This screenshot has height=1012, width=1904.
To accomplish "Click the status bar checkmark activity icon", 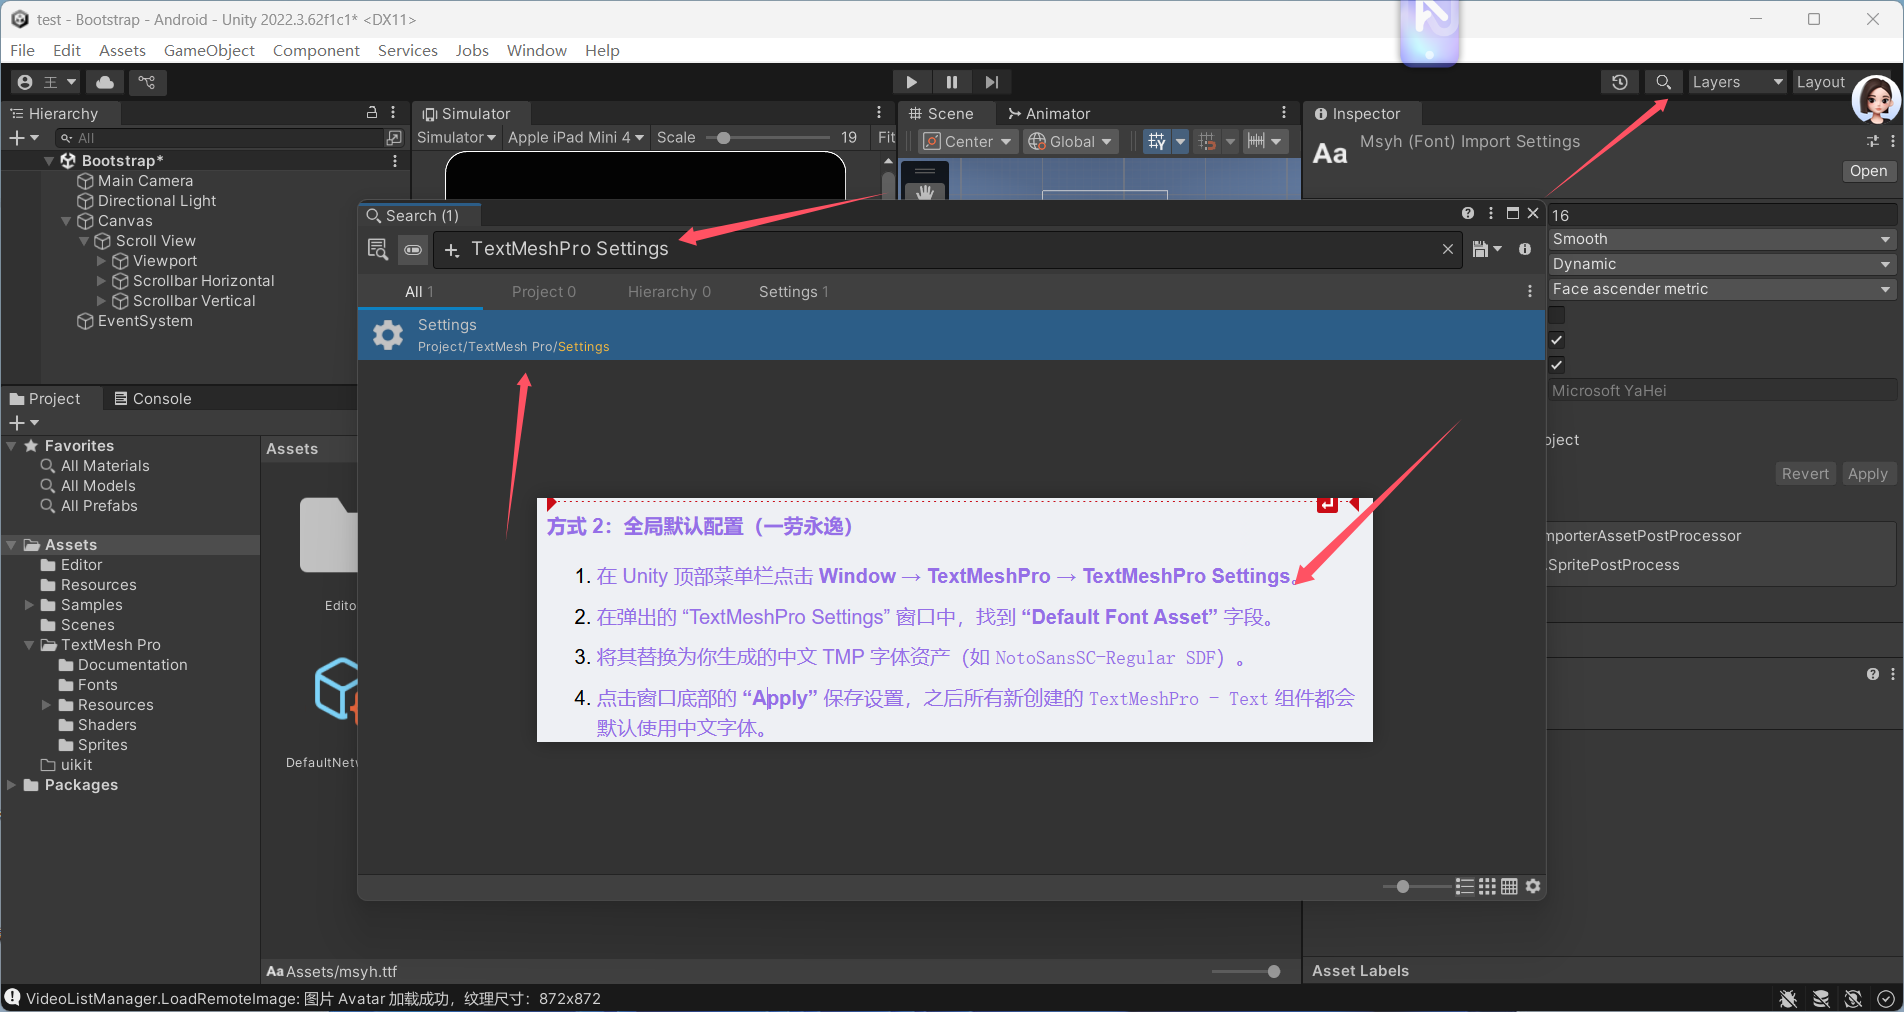I will point(1886,998).
